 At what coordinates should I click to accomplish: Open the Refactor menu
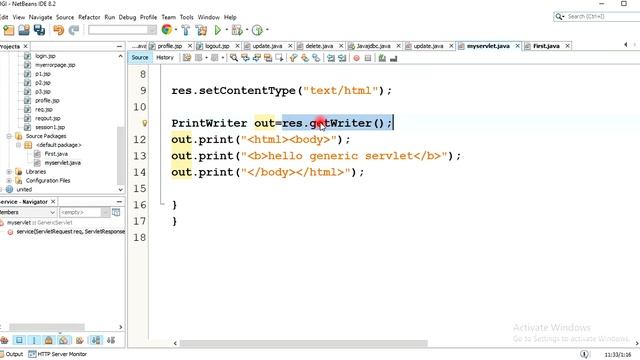89,17
